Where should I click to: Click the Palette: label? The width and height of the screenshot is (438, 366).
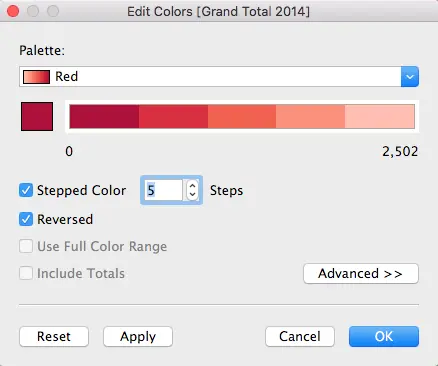42,51
